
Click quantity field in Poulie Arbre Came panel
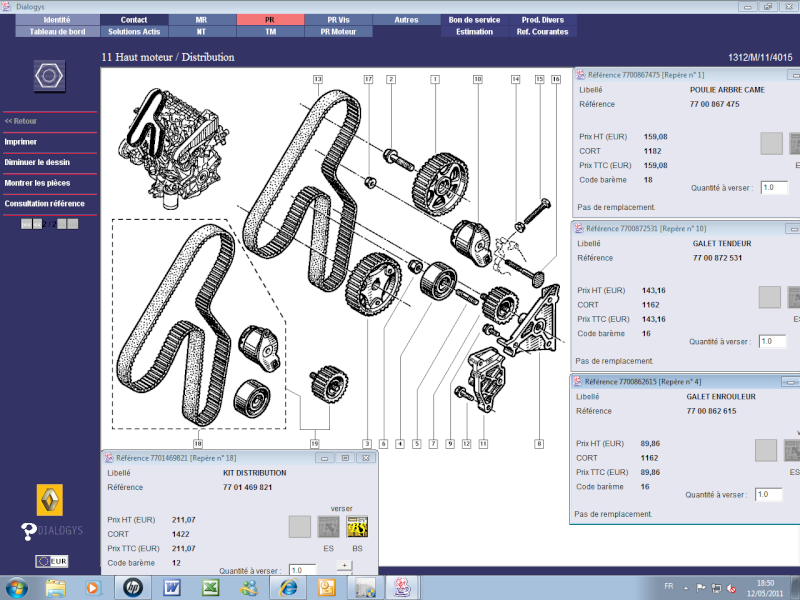click(x=774, y=187)
